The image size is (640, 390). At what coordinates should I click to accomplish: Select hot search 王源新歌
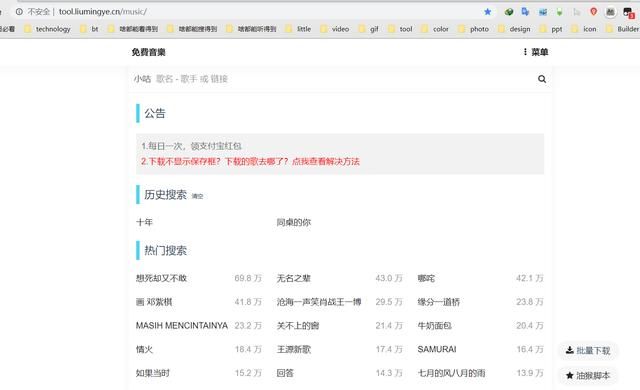coord(294,349)
